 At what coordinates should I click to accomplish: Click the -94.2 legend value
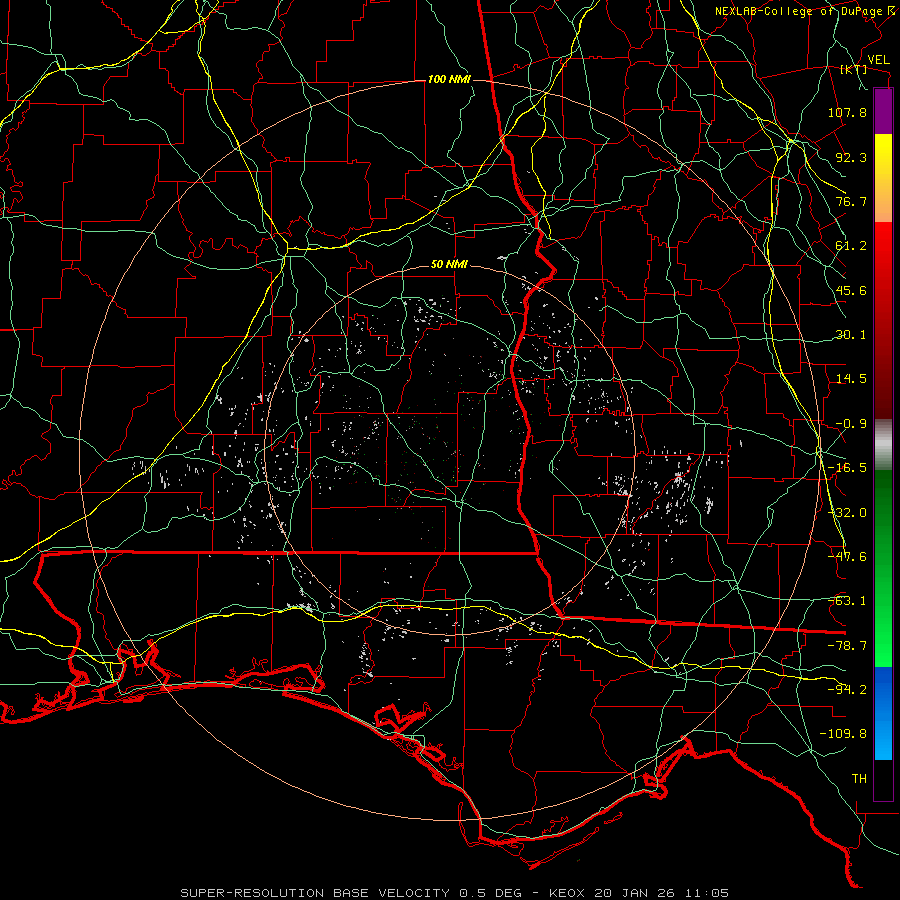[x=847, y=690]
